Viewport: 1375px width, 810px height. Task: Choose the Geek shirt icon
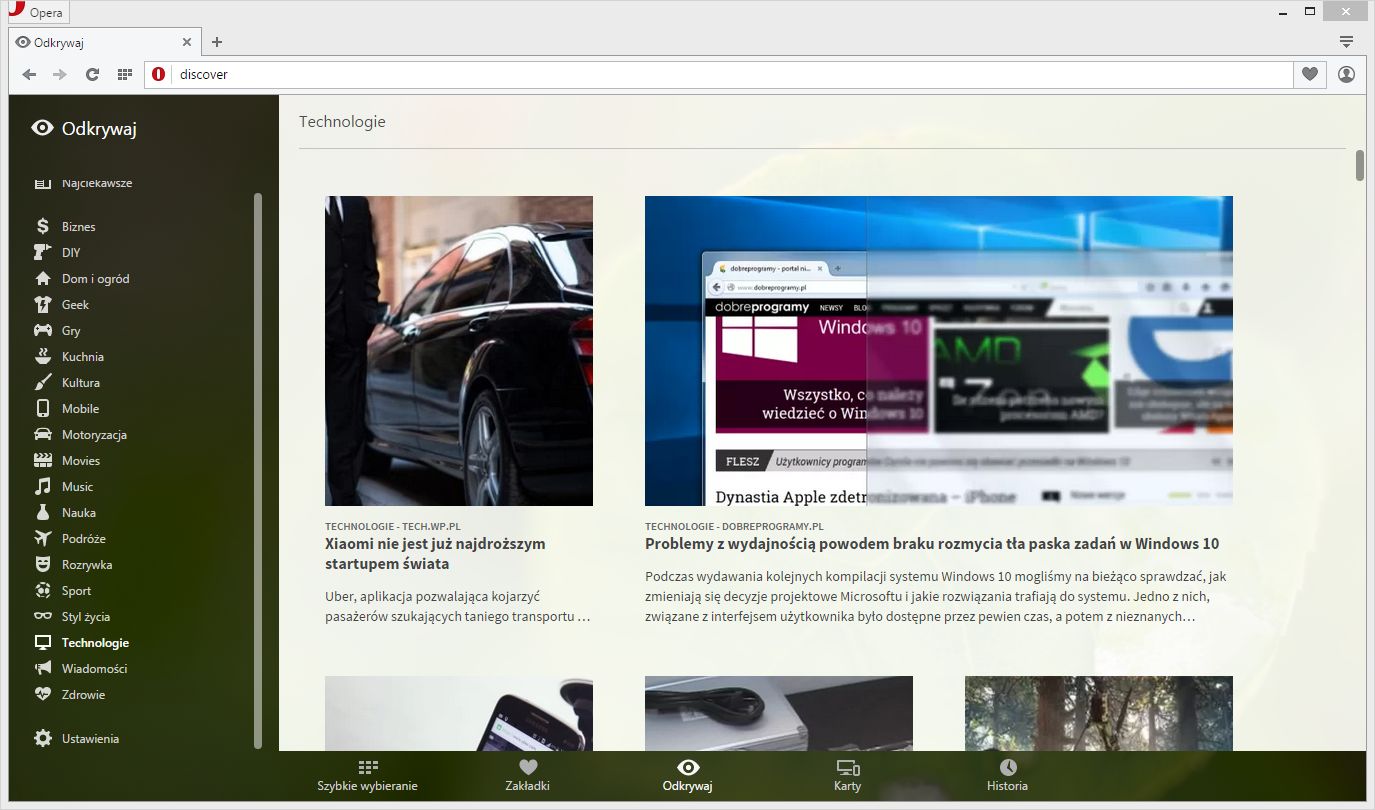click(x=42, y=305)
